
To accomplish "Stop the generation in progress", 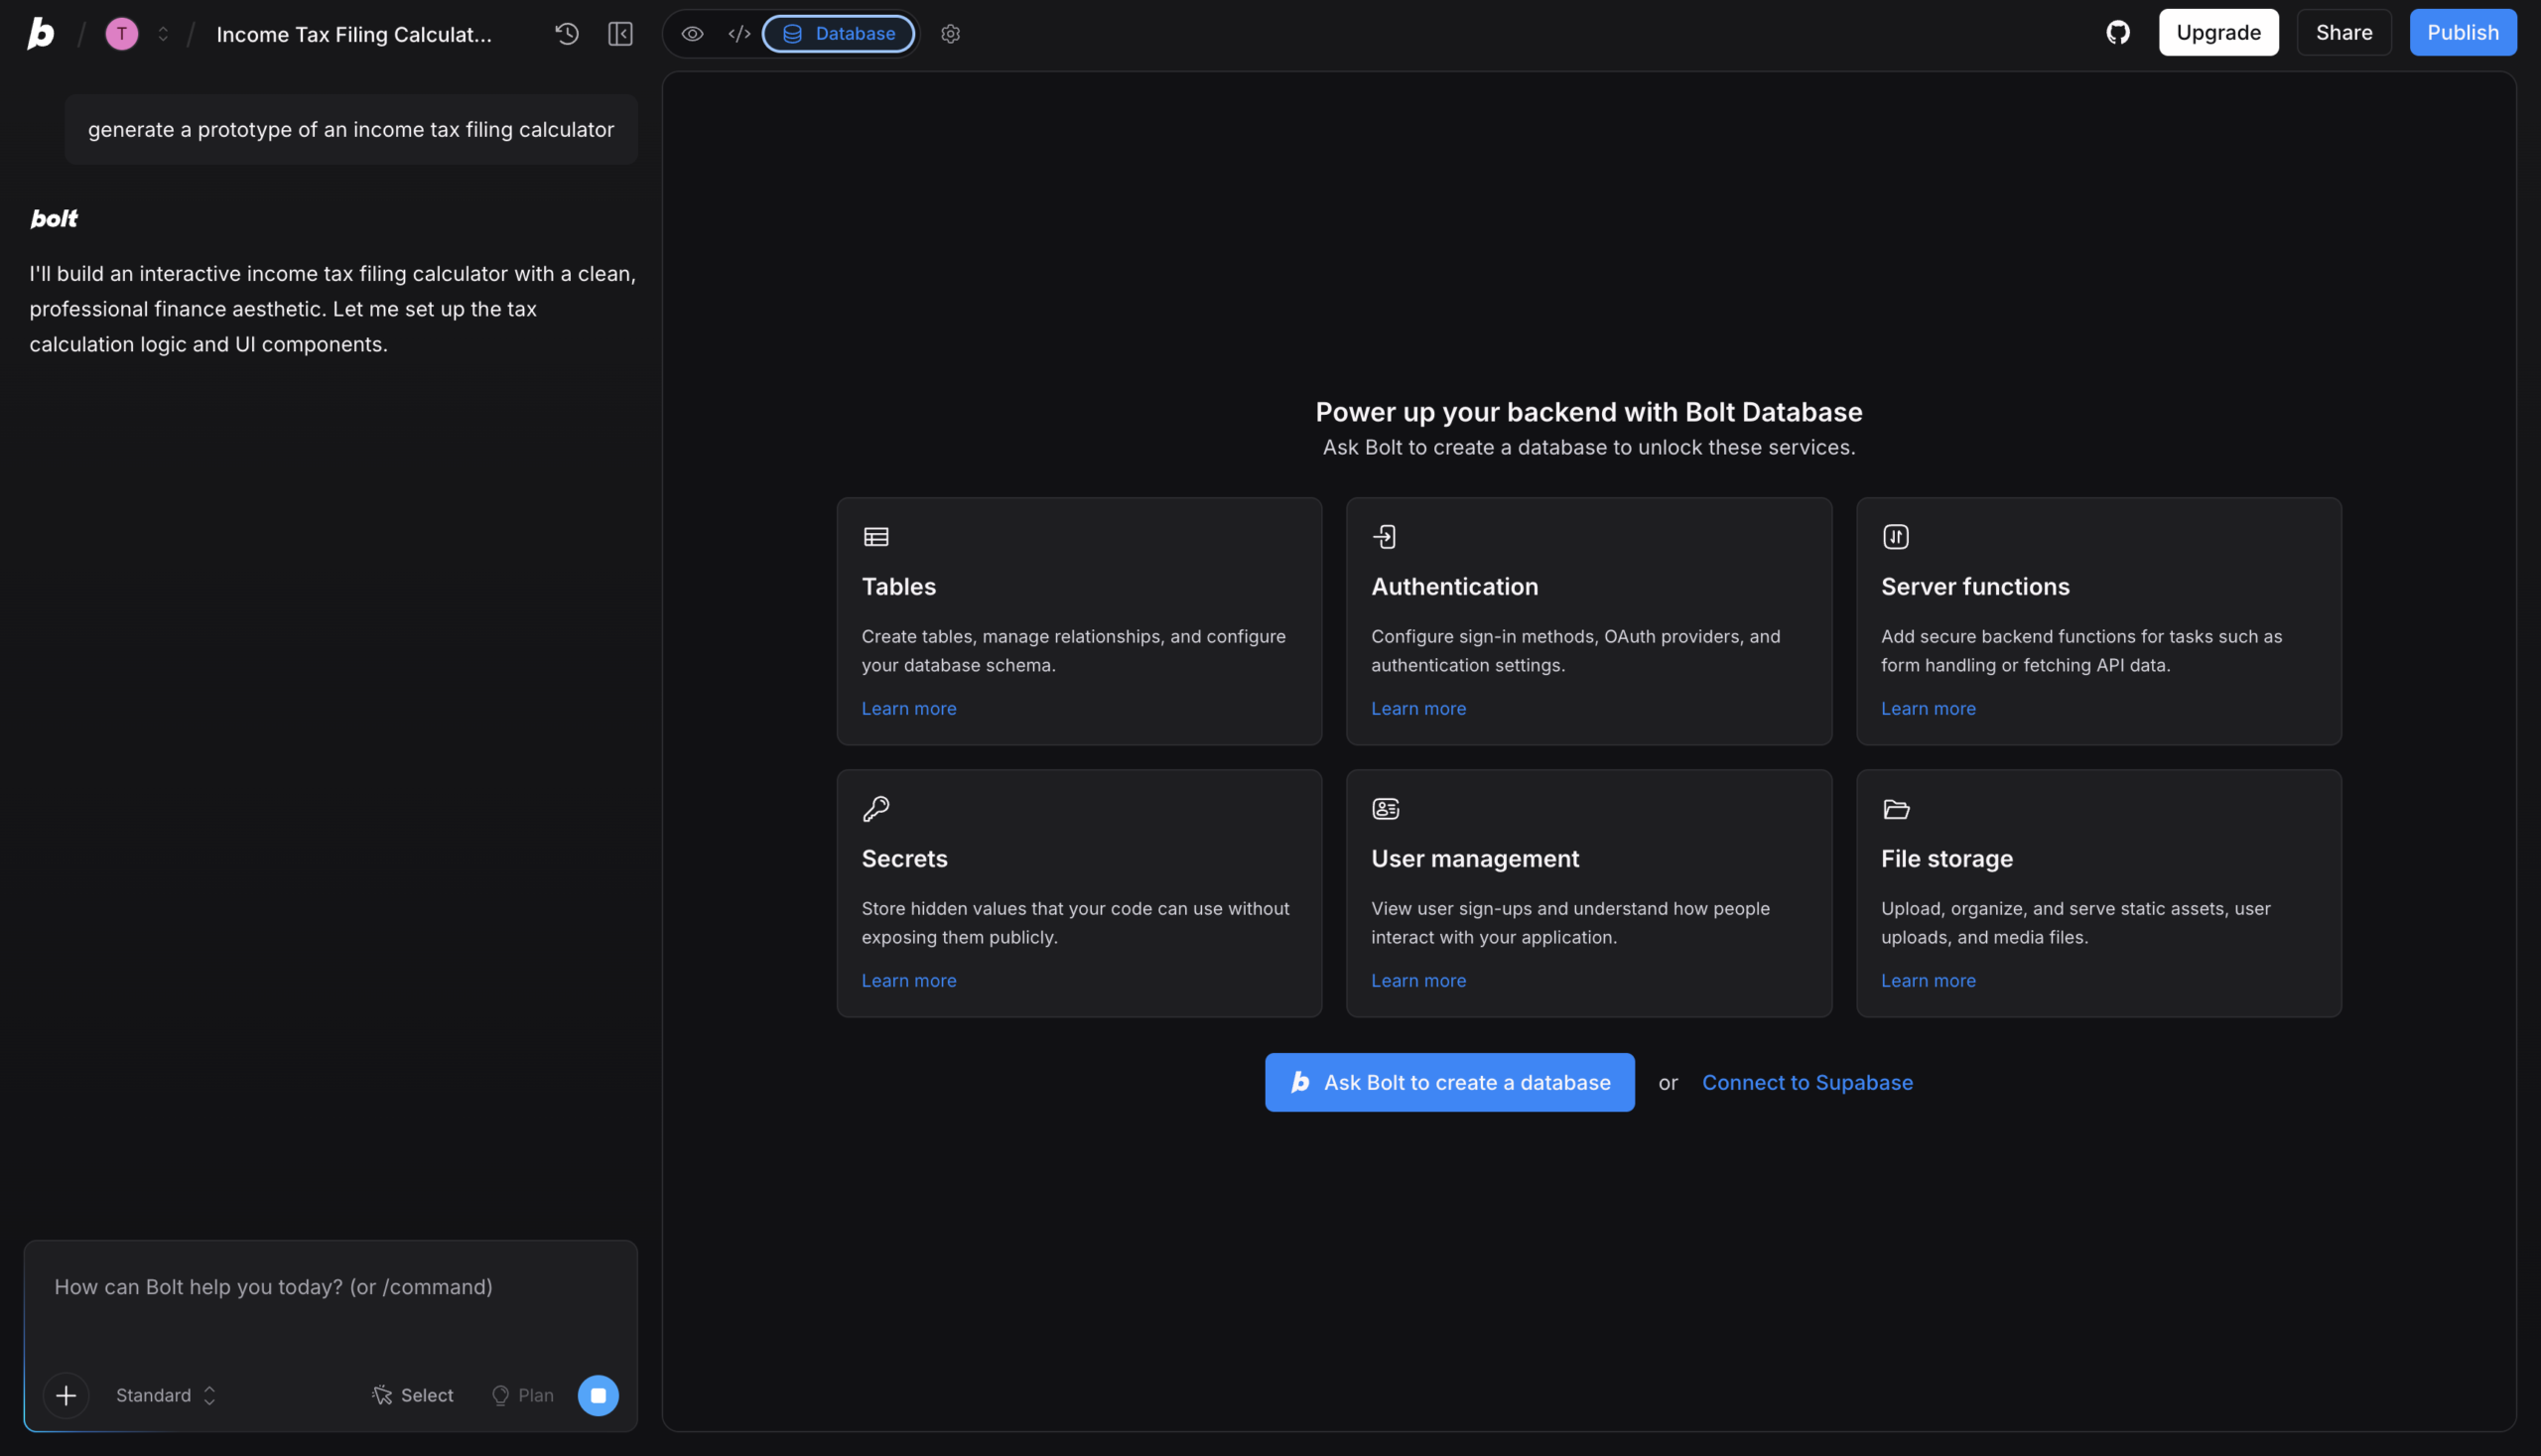I will (x=598, y=1396).
